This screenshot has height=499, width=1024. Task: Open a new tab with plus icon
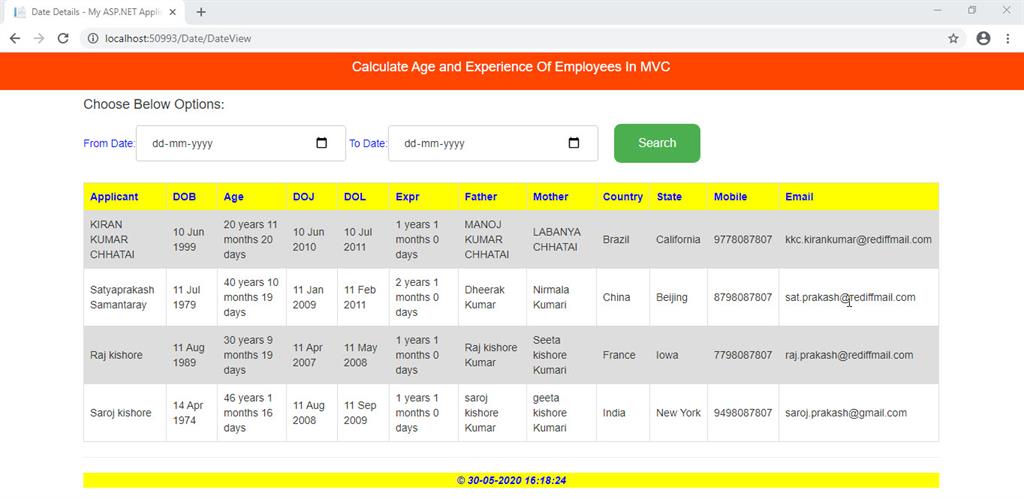[201, 12]
